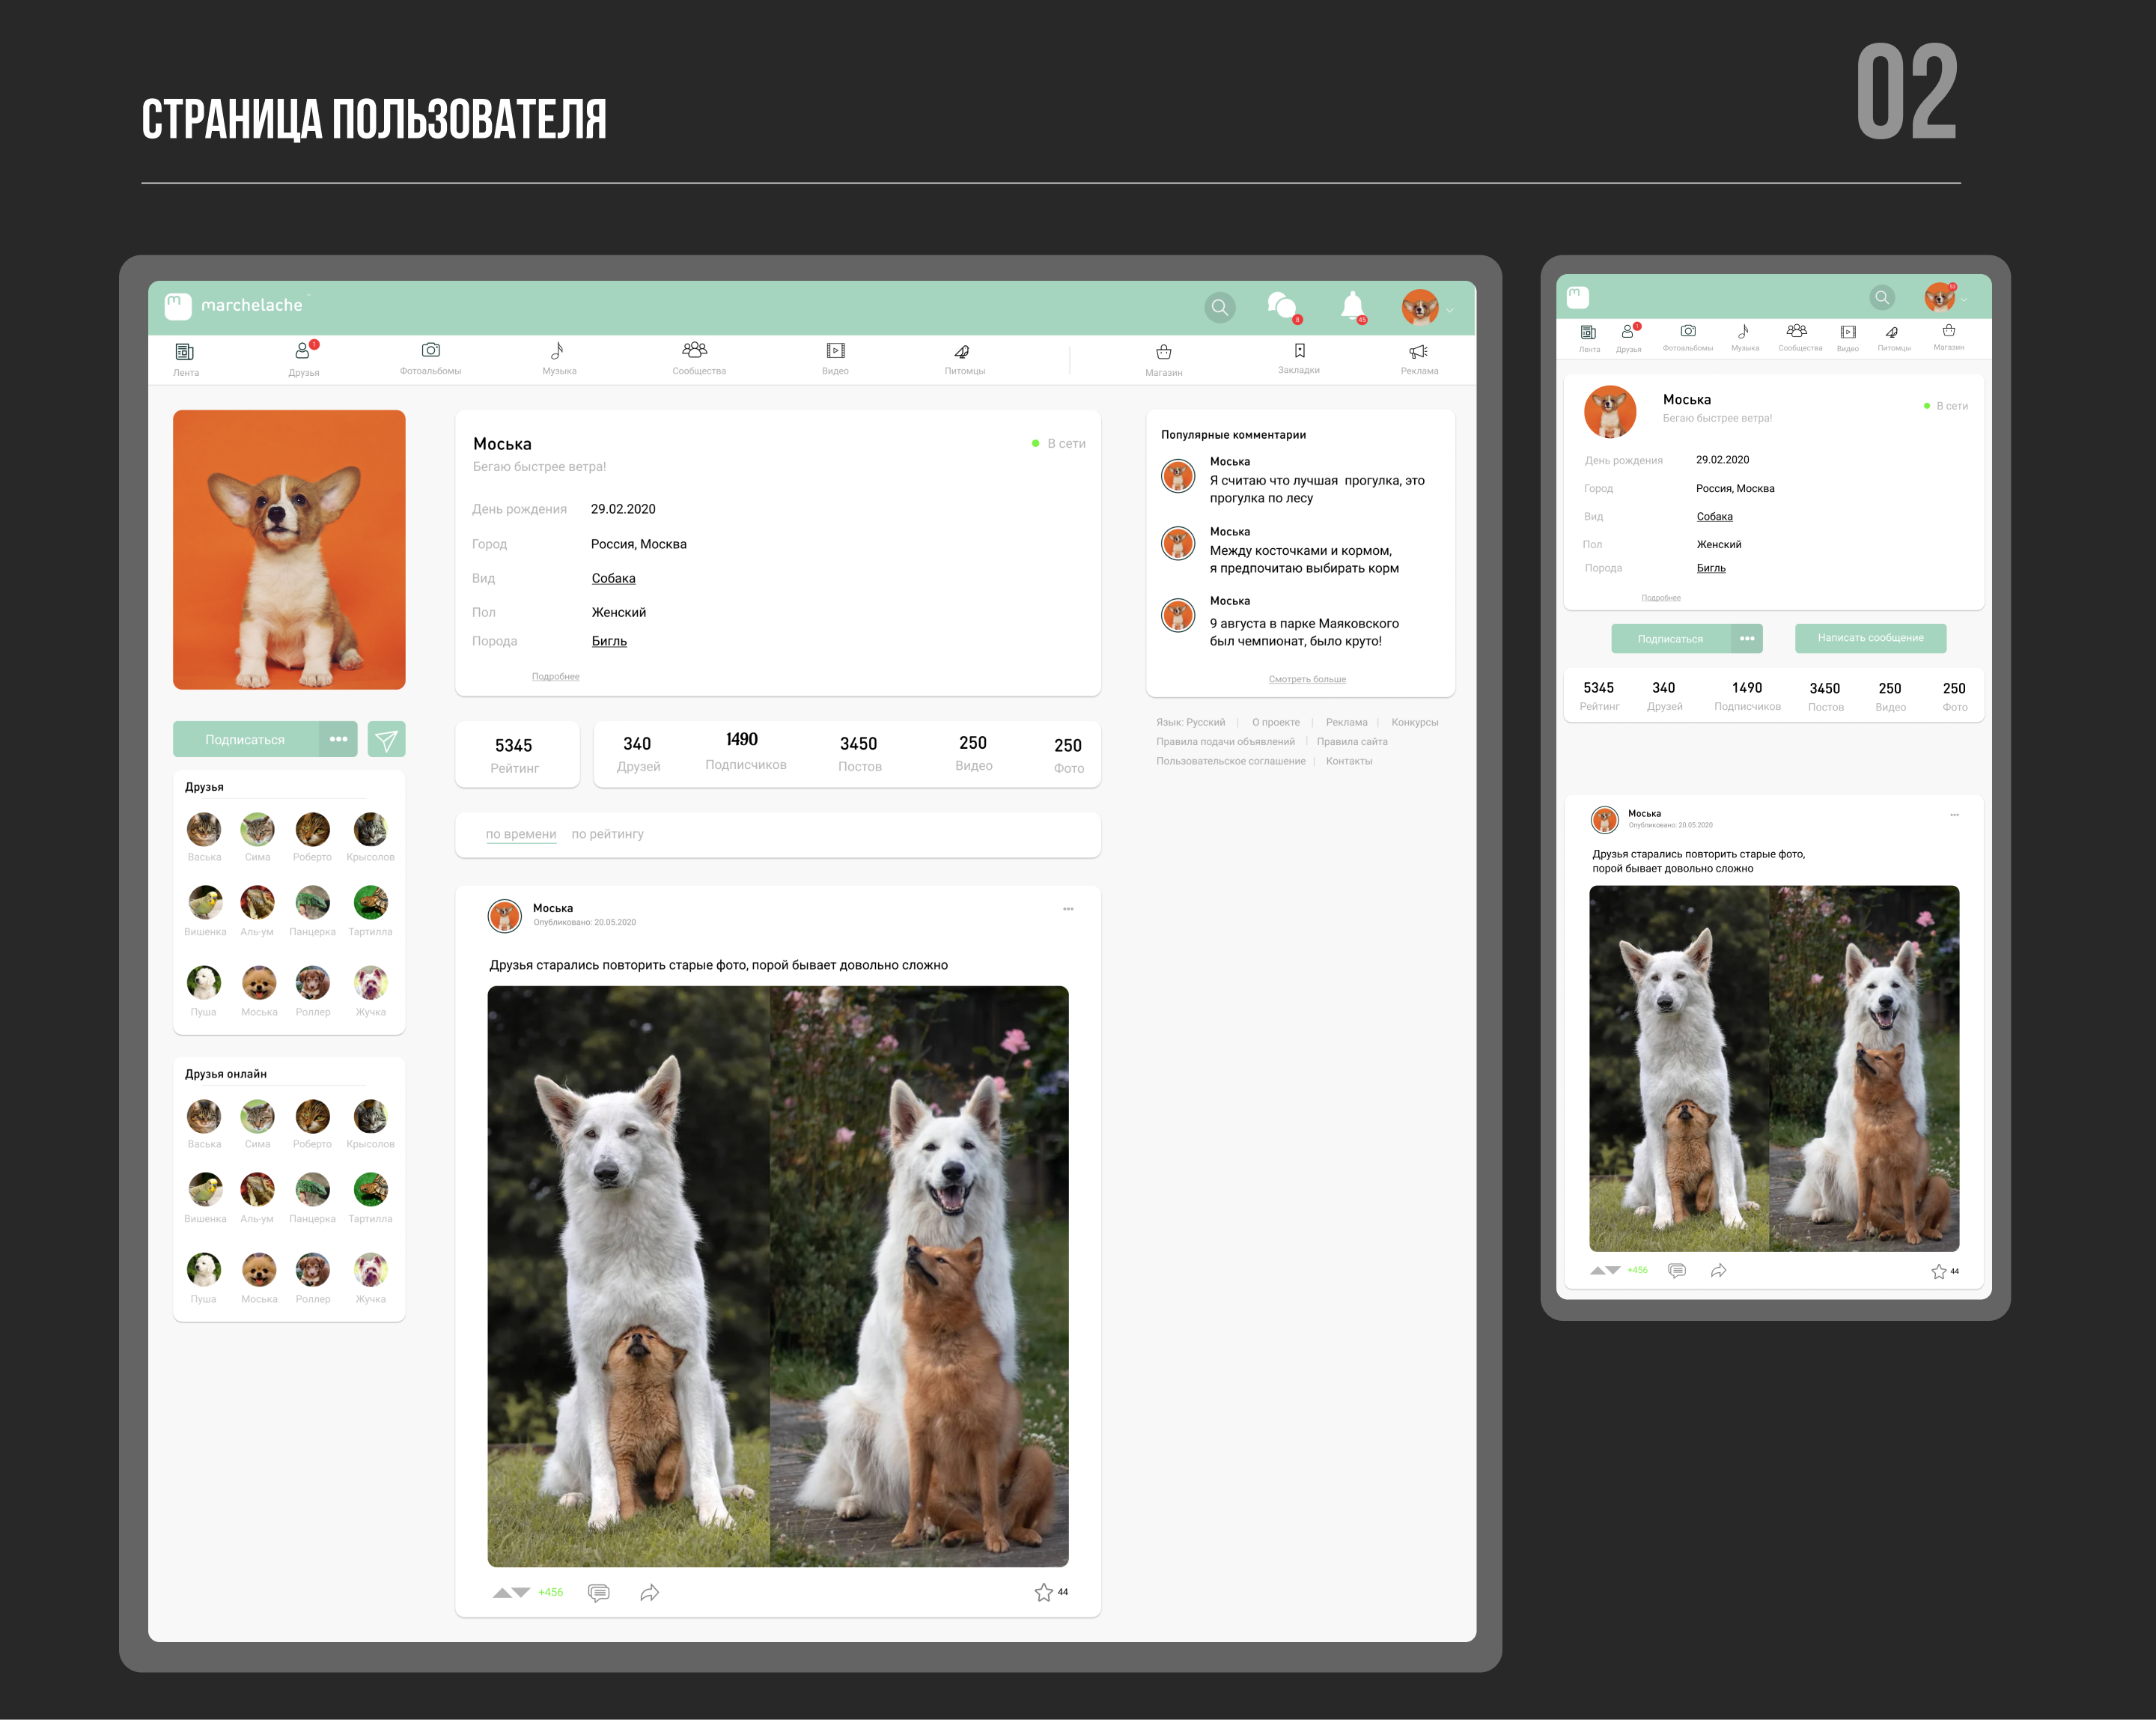Favorite the desktop post with star icon

(1043, 1592)
